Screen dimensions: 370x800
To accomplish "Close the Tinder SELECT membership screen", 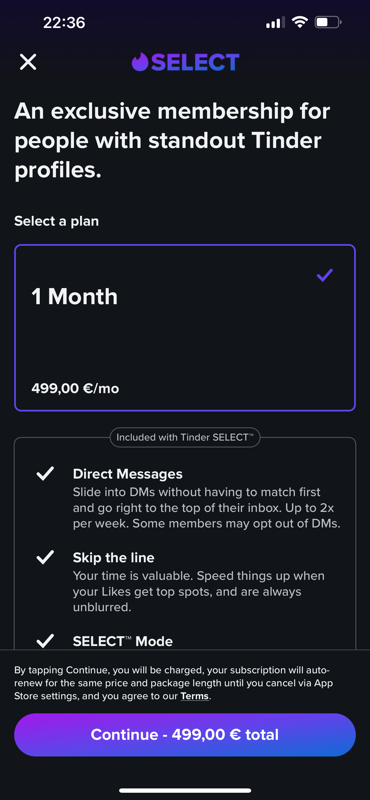I will 28,62.
